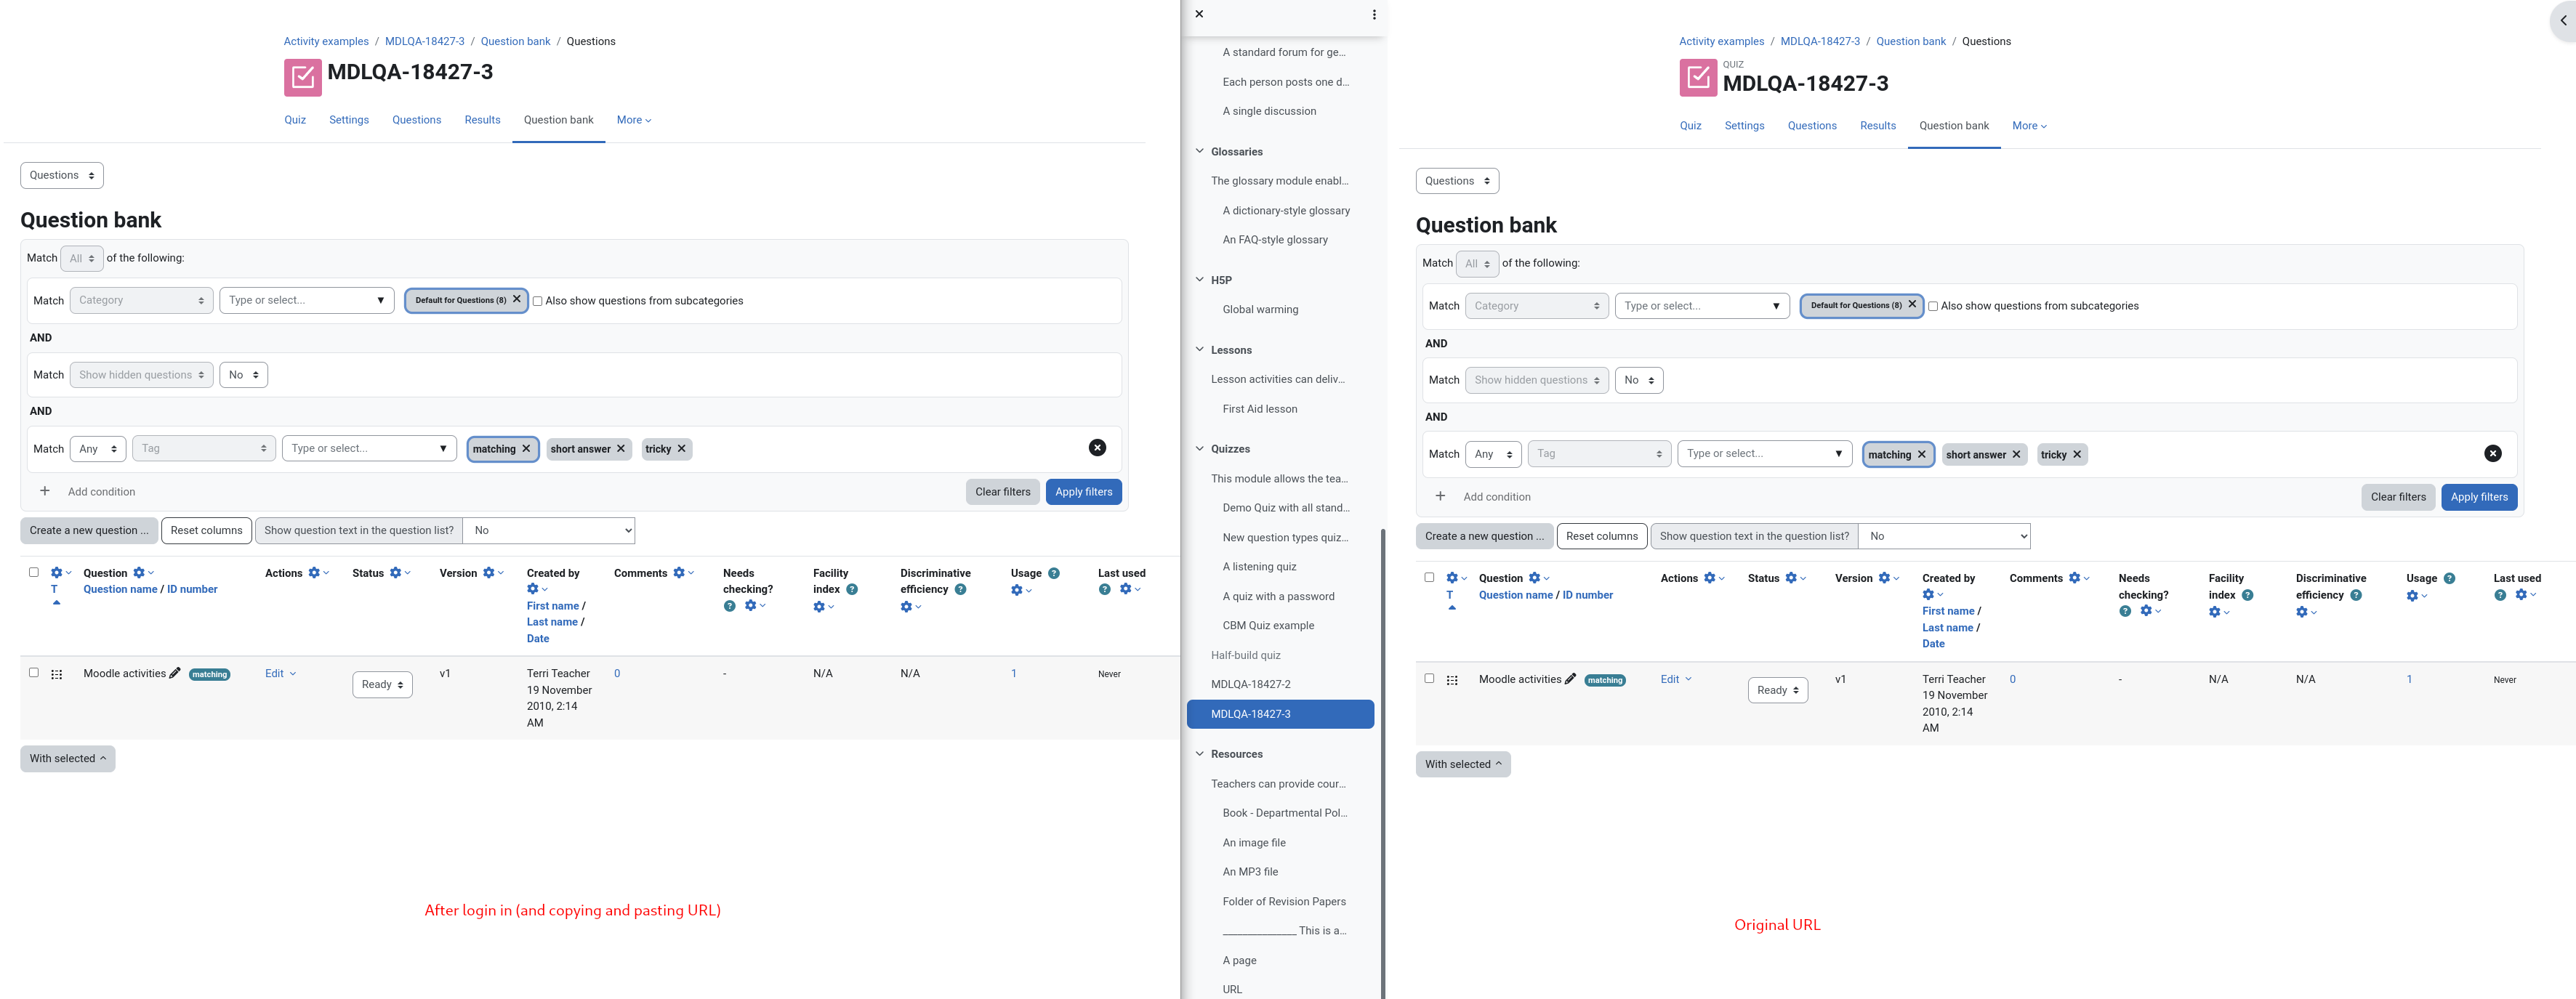Enable subcategories checkbox in the After login view
The width and height of the screenshot is (2576, 999).
point(537,301)
